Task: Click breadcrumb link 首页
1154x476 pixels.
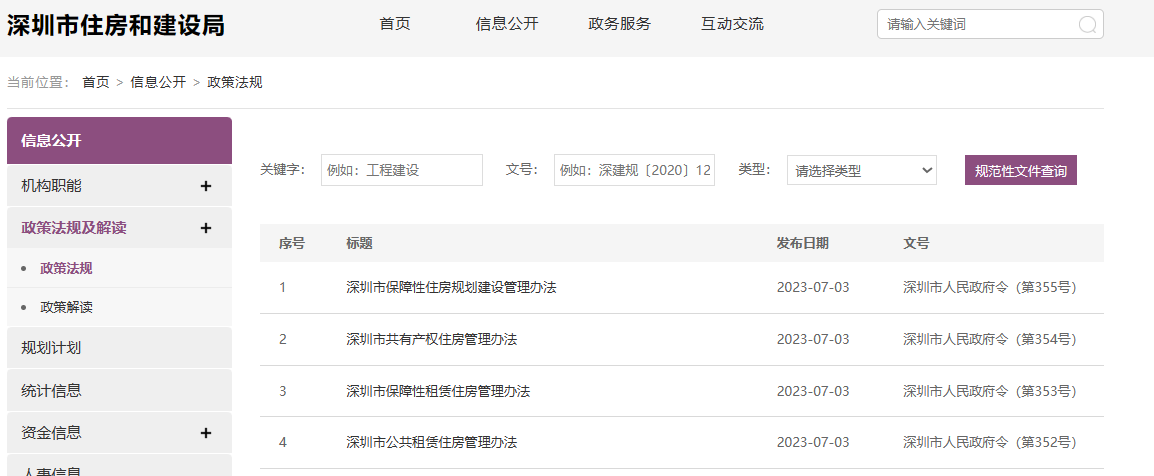Action: (x=96, y=82)
